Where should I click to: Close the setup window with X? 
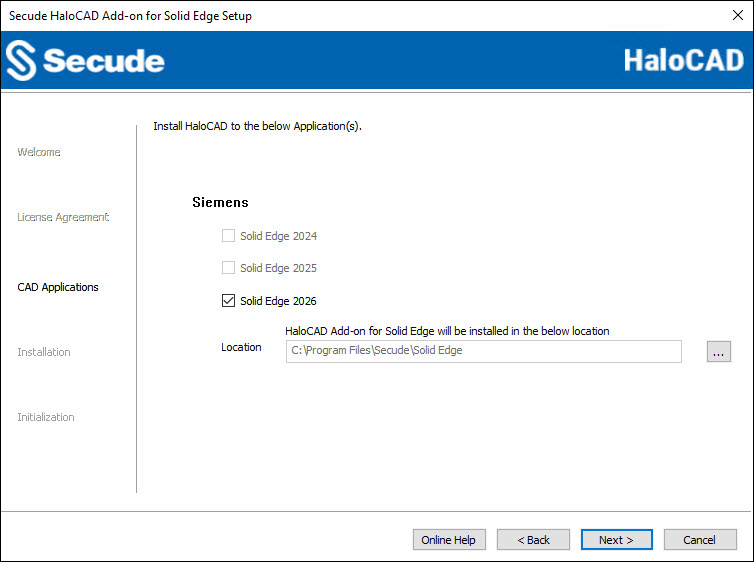point(738,15)
